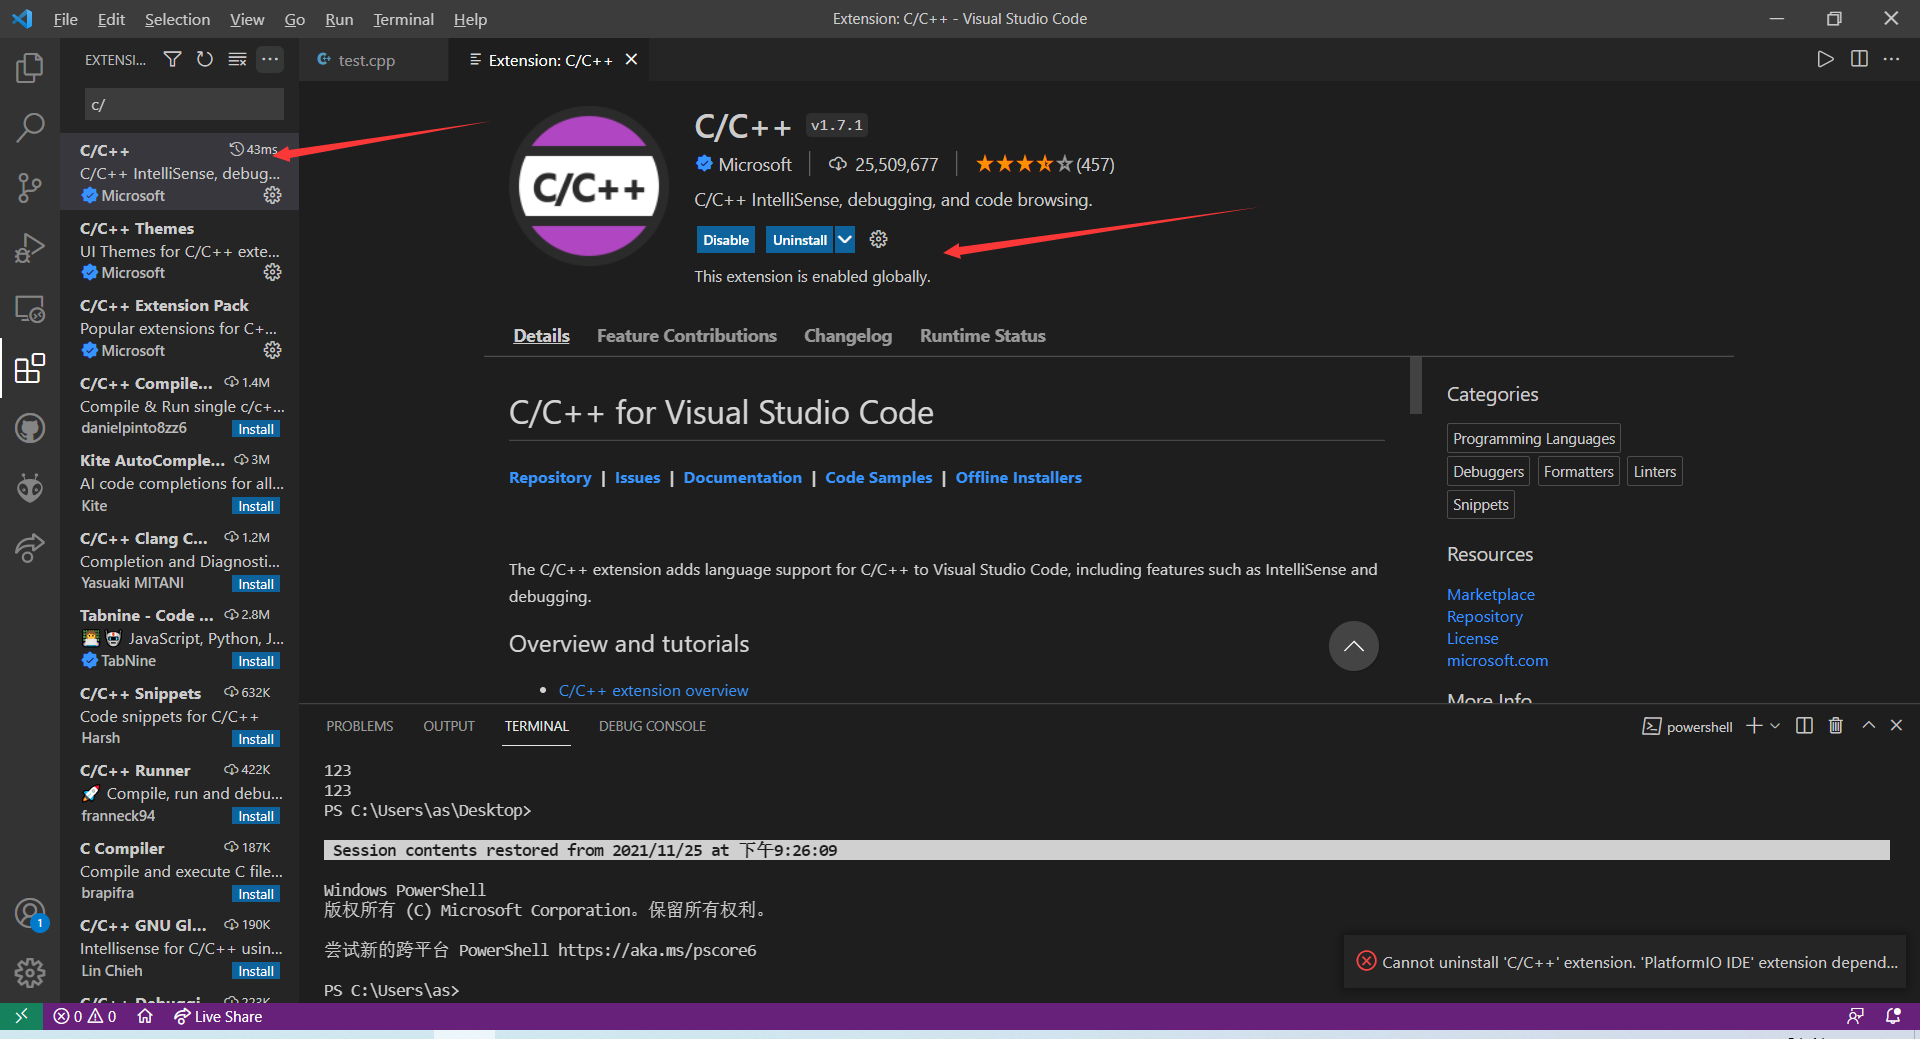This screenshot has width=1920, height=1039.
Task: Maximize the panel with the chevron
Action: [1868, 726]
